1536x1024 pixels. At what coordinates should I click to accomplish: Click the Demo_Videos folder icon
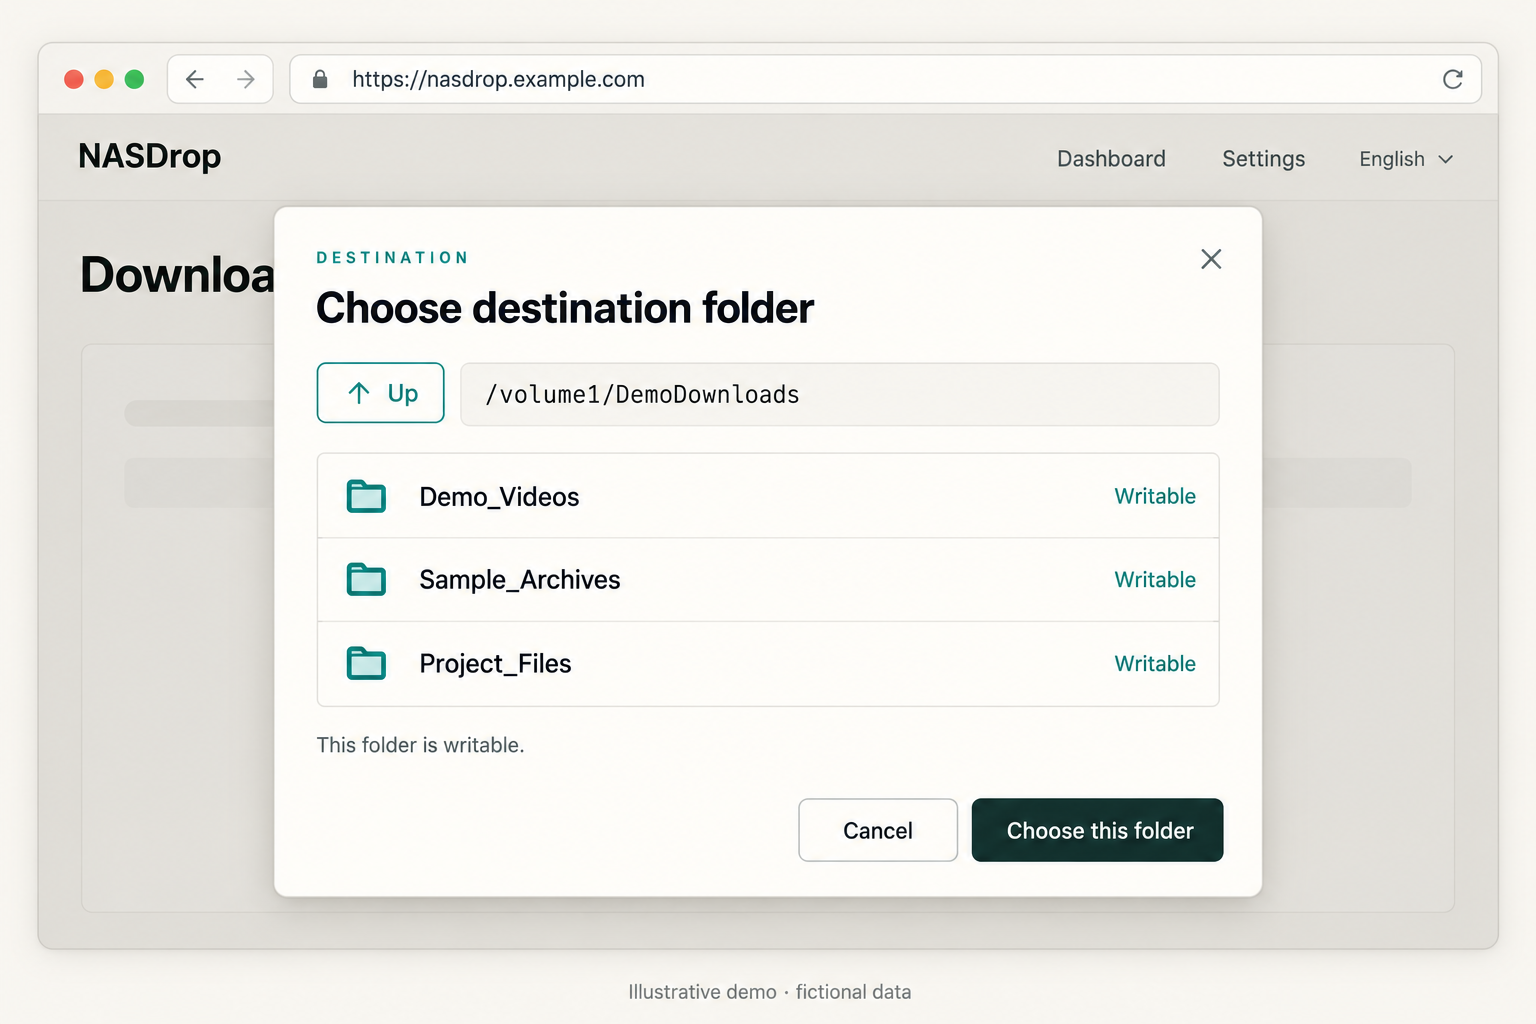pyautogui.click(x=366, y=496)
